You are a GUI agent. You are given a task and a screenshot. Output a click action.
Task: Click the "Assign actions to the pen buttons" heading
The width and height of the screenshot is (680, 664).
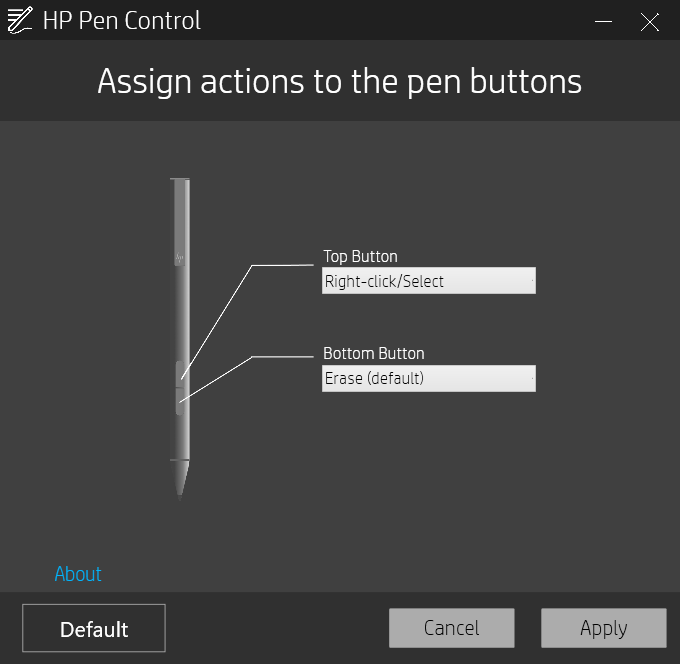[339, 82]
